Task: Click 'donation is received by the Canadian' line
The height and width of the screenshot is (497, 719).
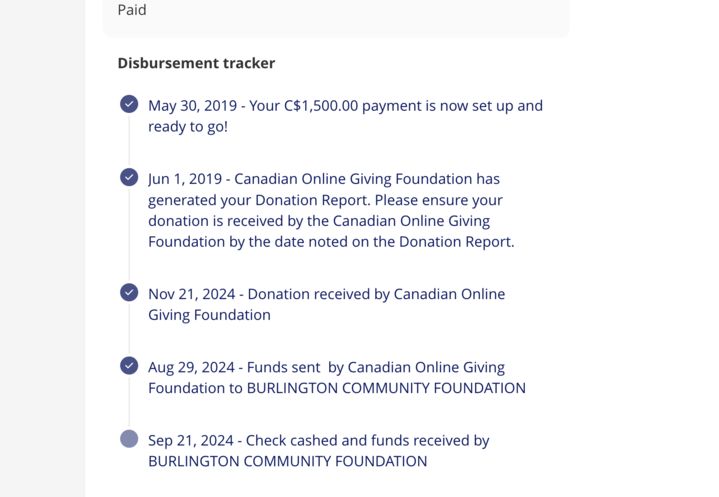Action: point(319,221)
